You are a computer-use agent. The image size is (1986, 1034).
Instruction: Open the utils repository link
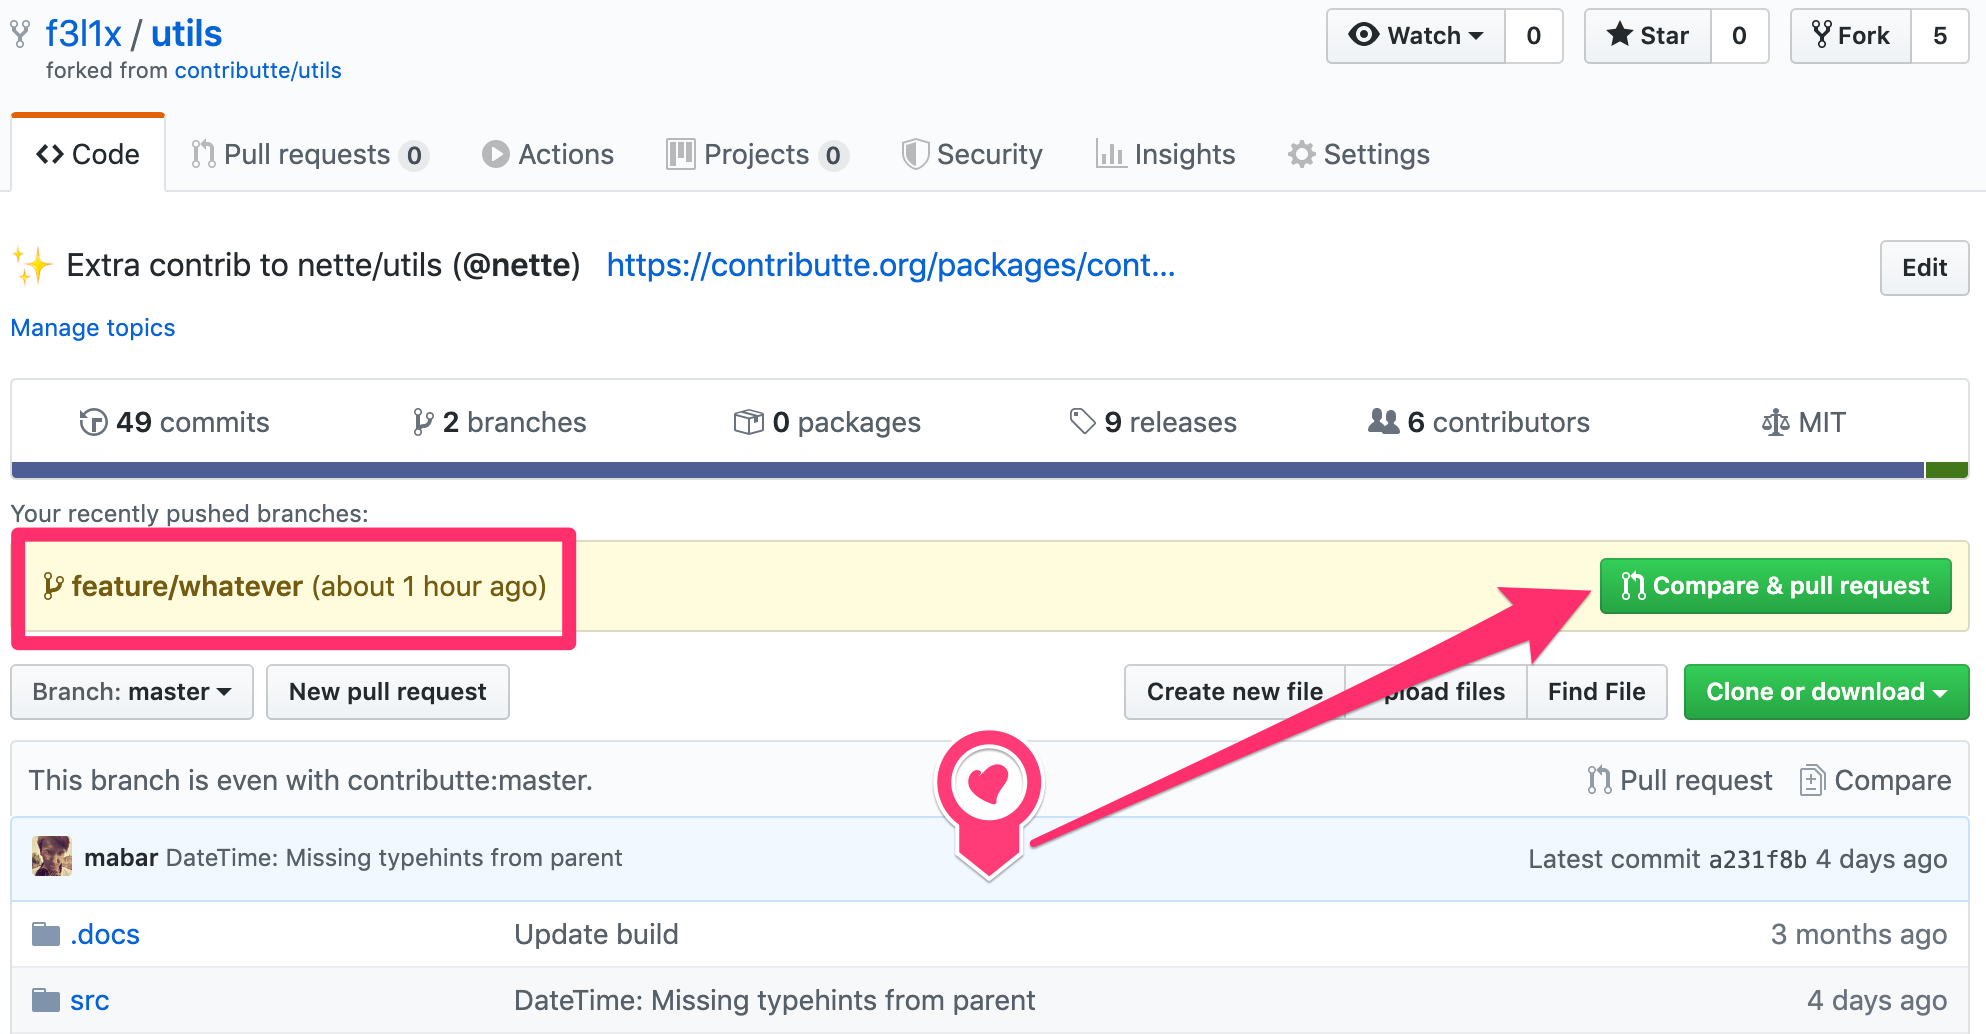(x=186, y=34)
